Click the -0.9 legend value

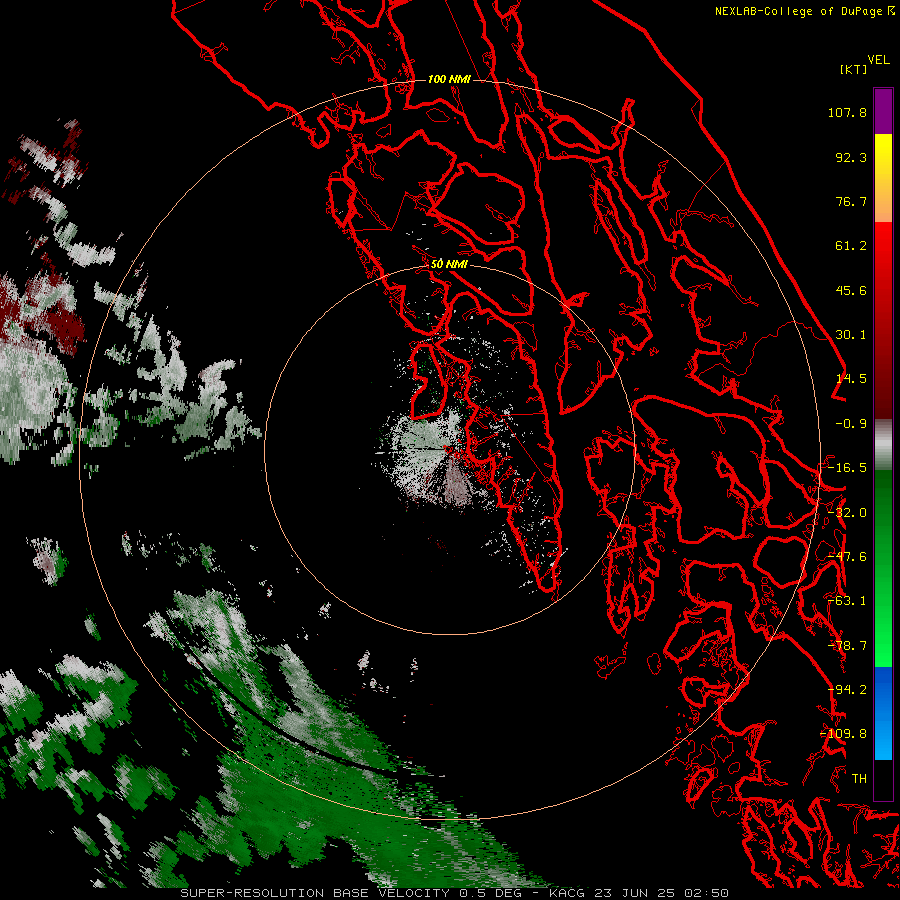[851, 424]
